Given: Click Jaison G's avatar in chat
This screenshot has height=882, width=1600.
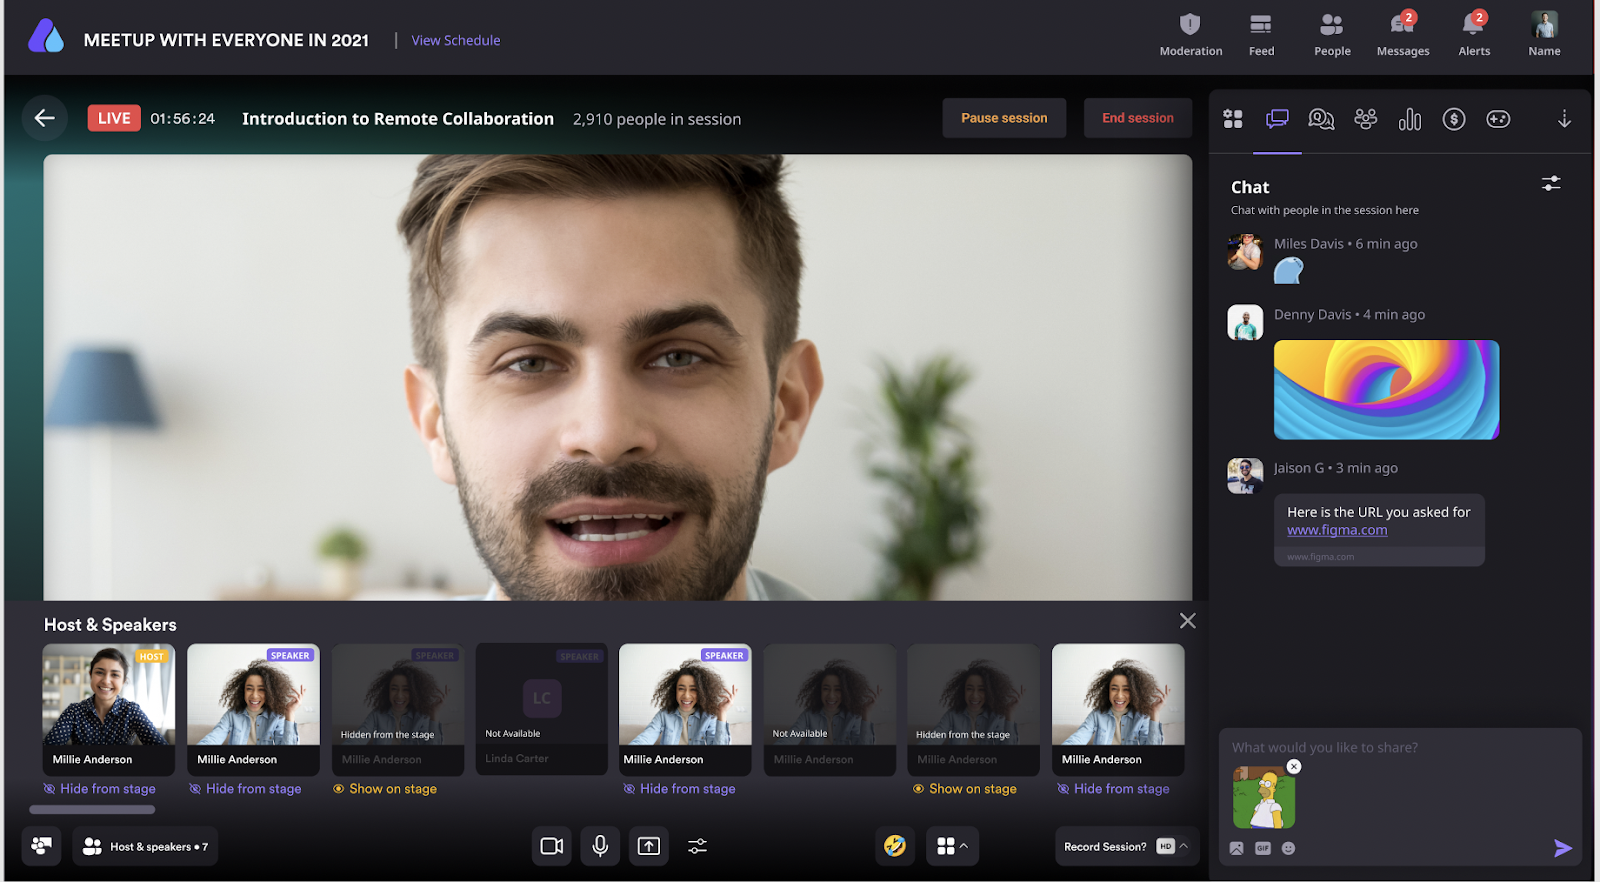Looking at the screenshot, I should point(1245,476).
